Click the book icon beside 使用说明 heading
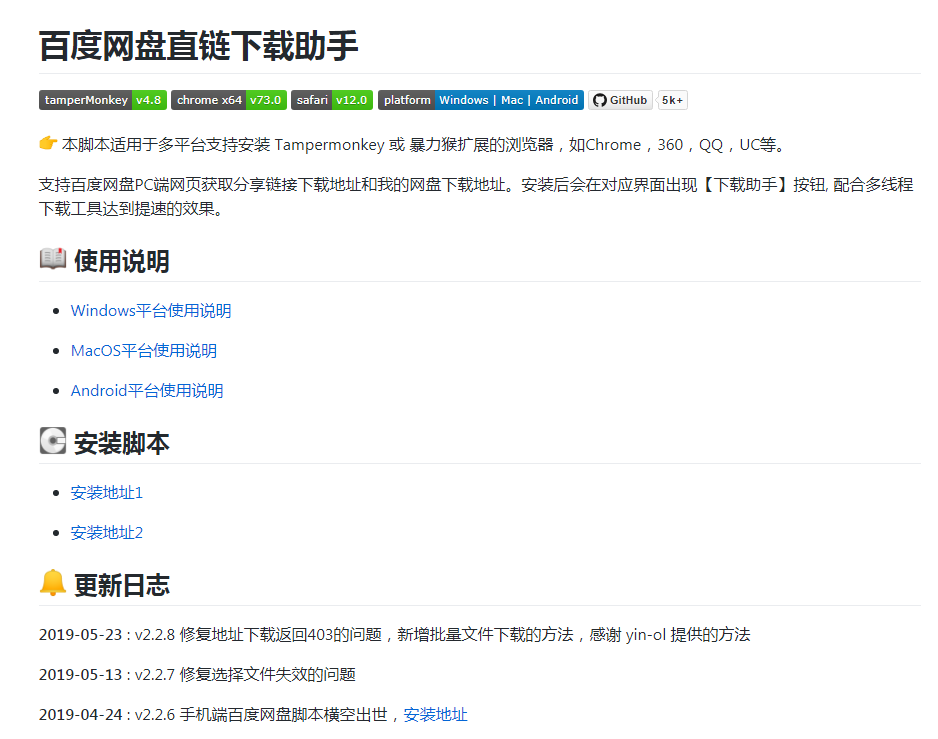Screen dimensions: 938x739 tap(51, 260)
